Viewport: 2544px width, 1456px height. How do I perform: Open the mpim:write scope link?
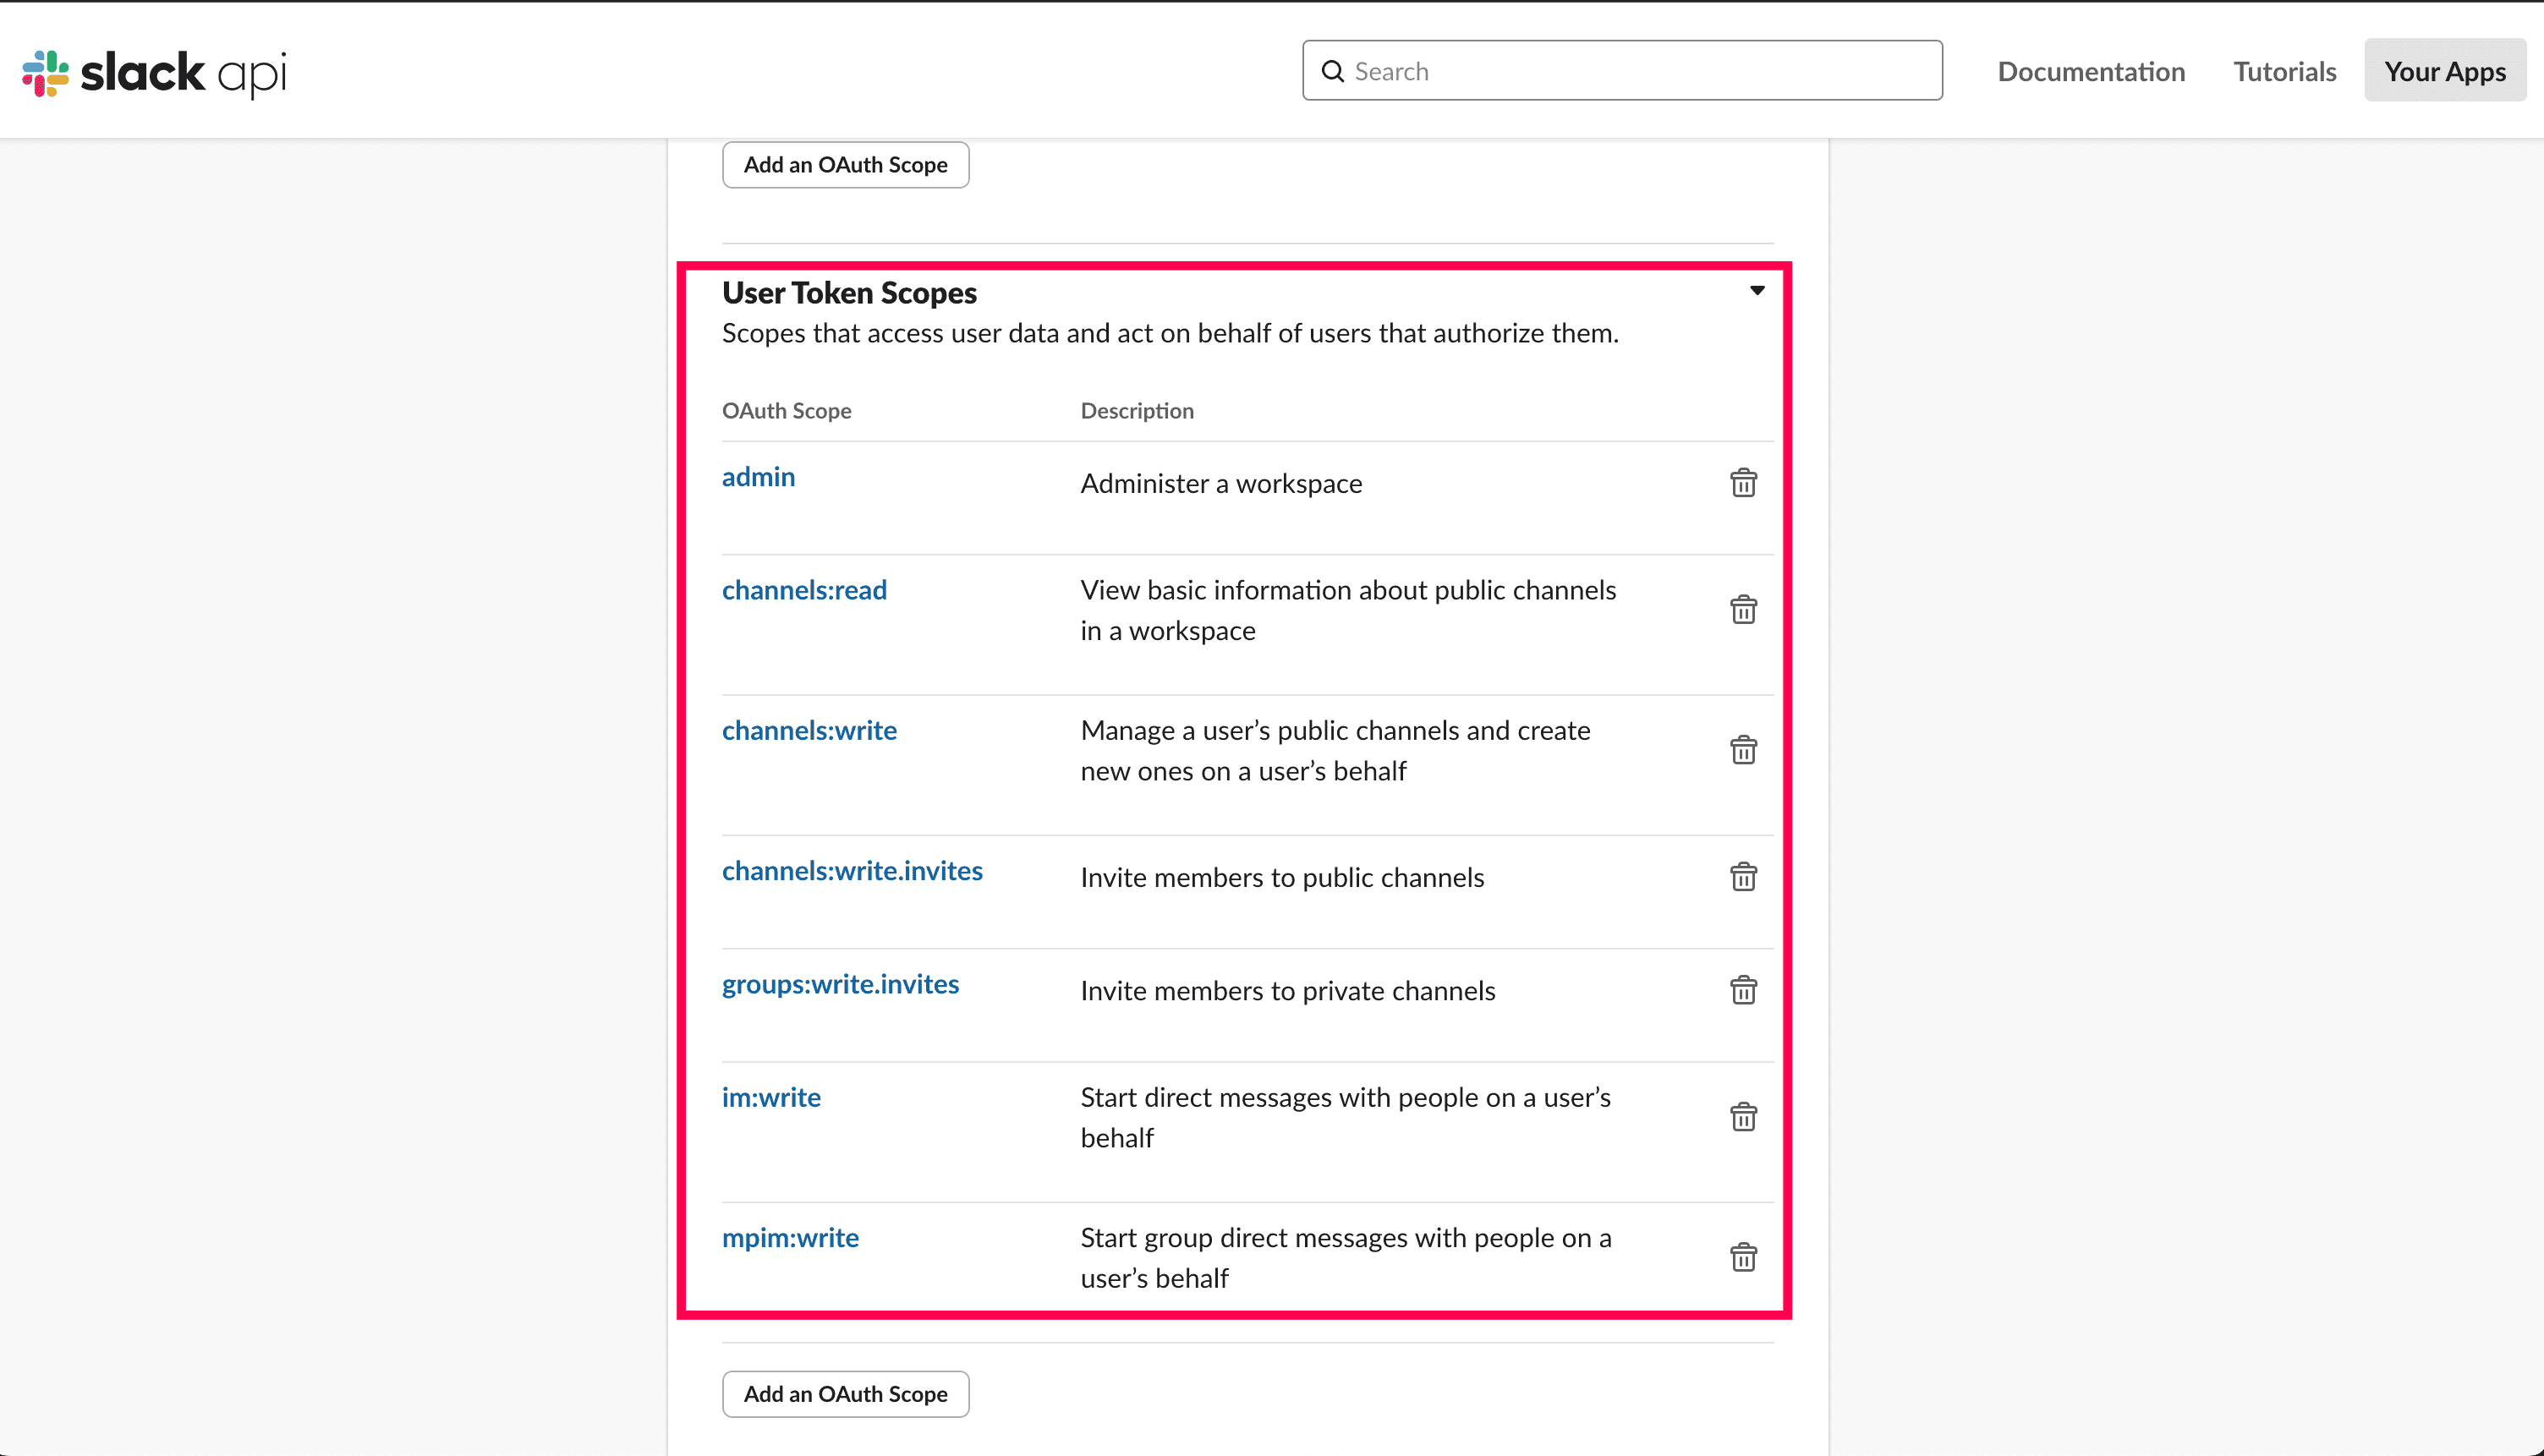[790, 1238]
